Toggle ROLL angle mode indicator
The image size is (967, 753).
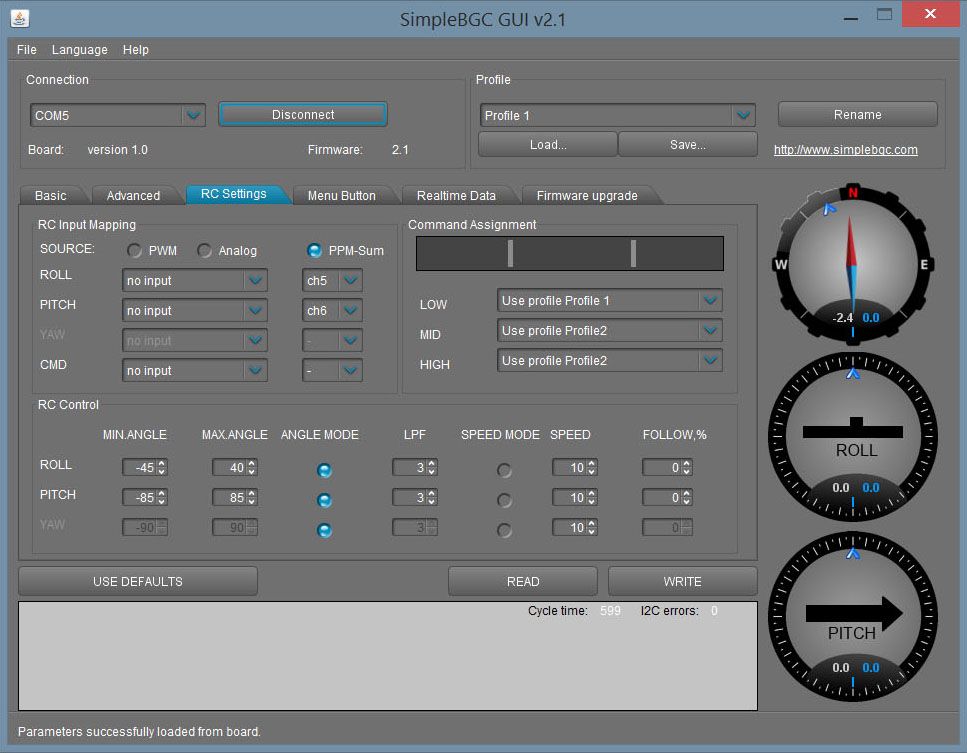click(x=323, y=467)
